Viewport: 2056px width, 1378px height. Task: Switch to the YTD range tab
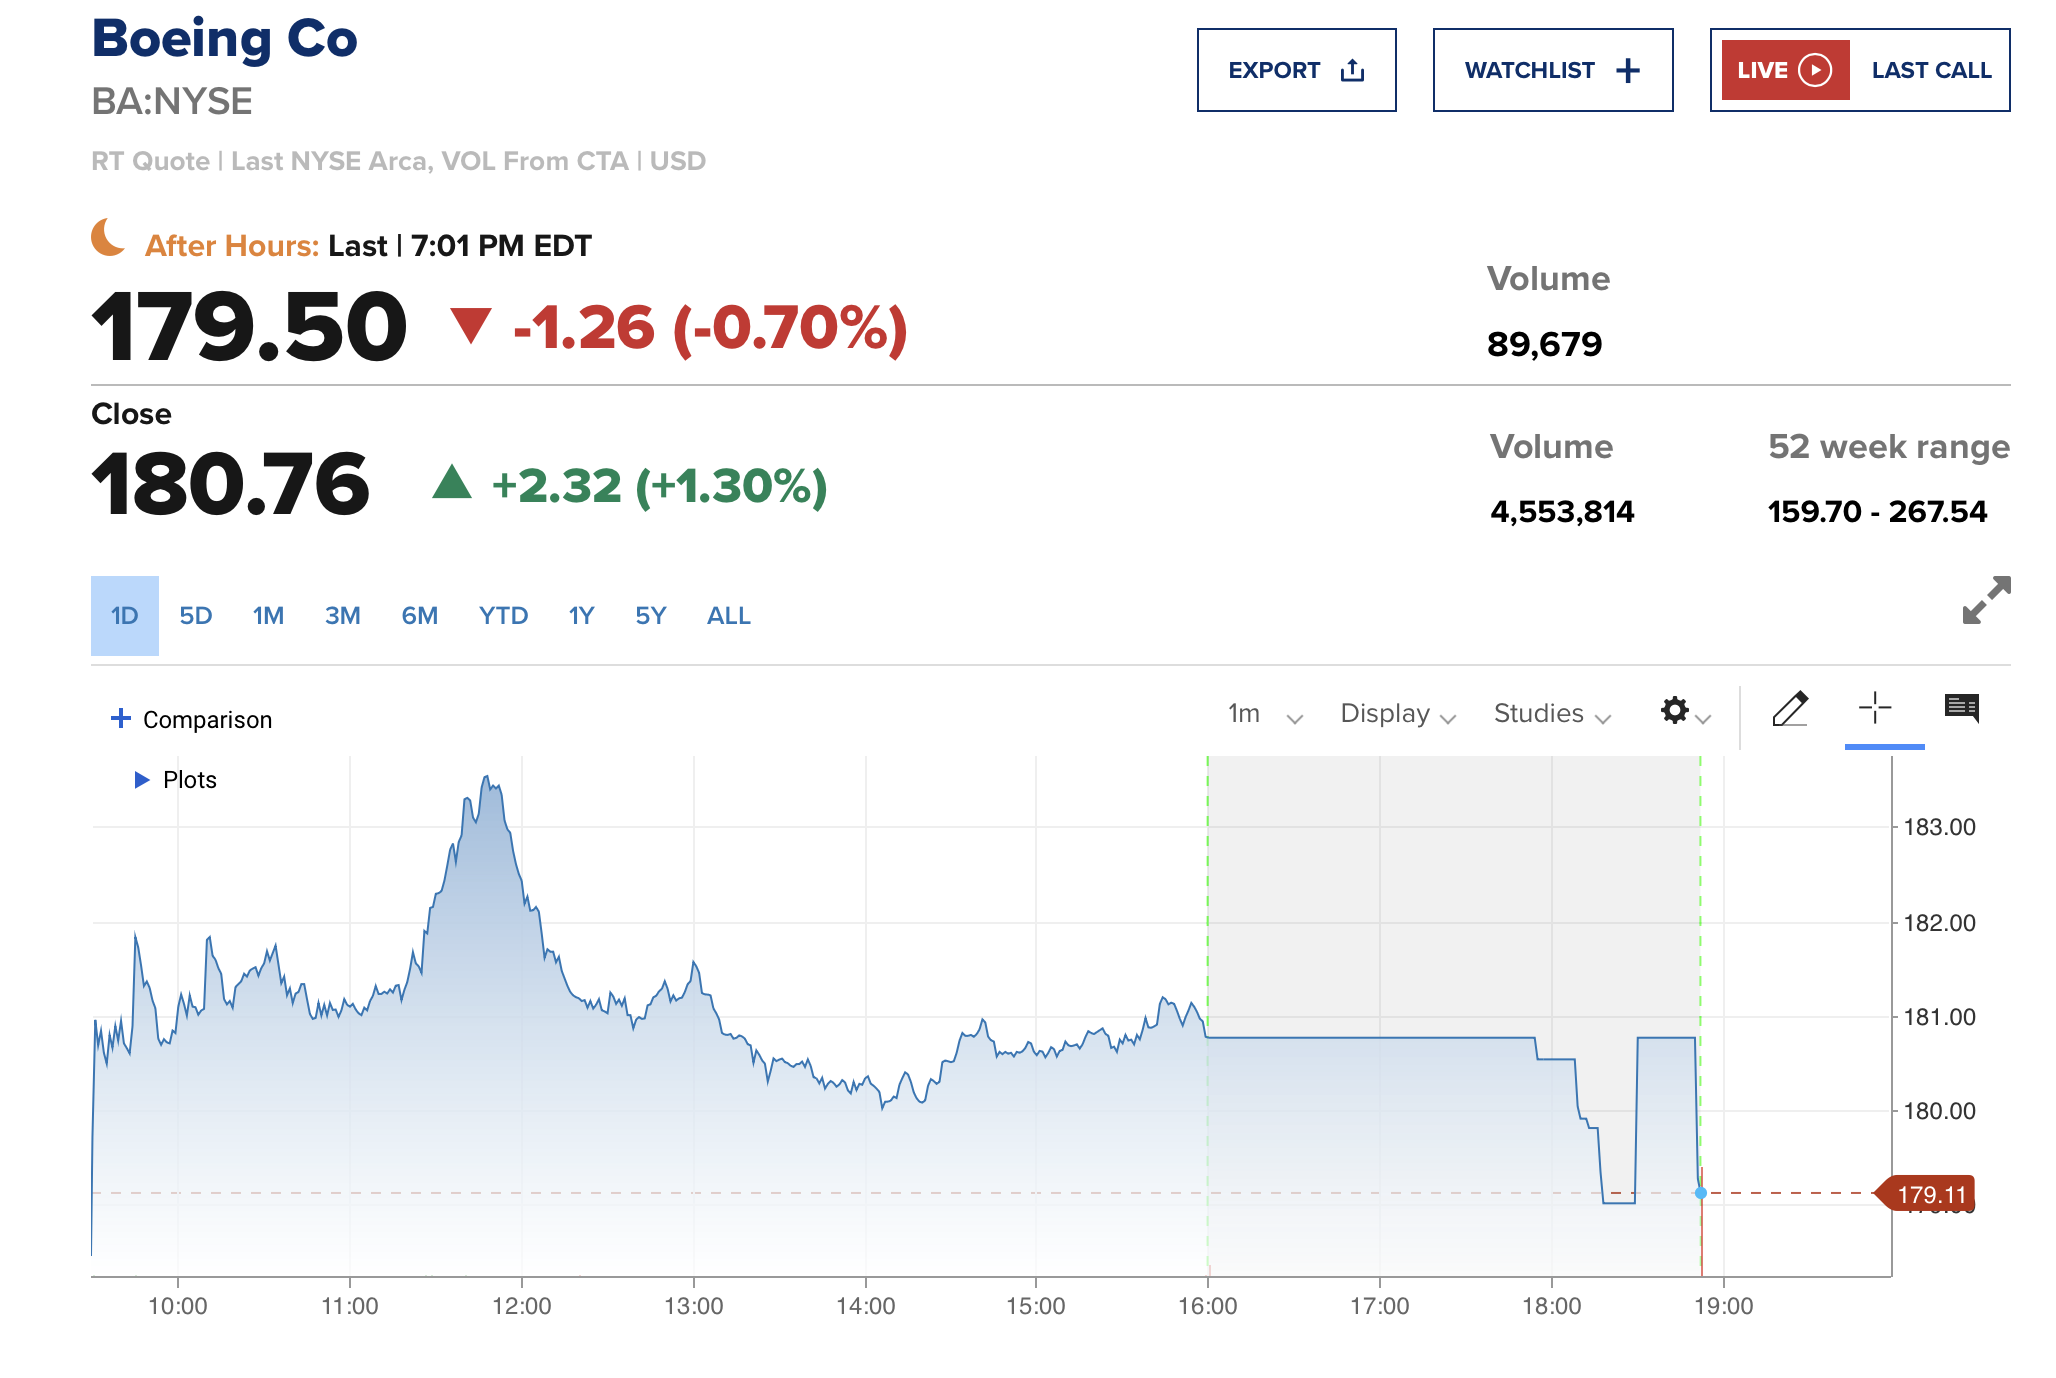point(503,616)
